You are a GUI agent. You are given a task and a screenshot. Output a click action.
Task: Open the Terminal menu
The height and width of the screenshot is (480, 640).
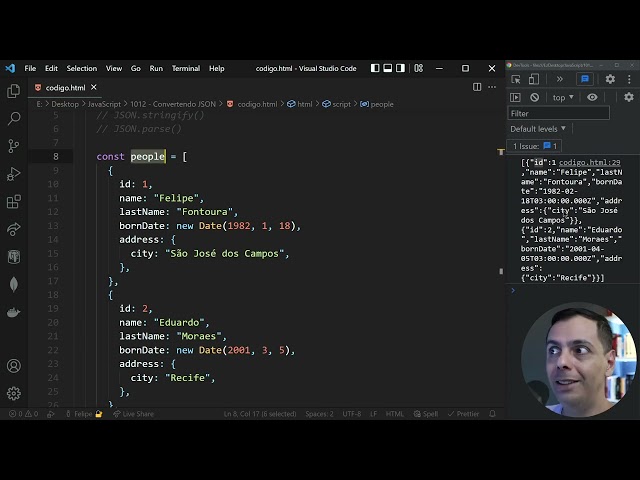click(186, 68)
